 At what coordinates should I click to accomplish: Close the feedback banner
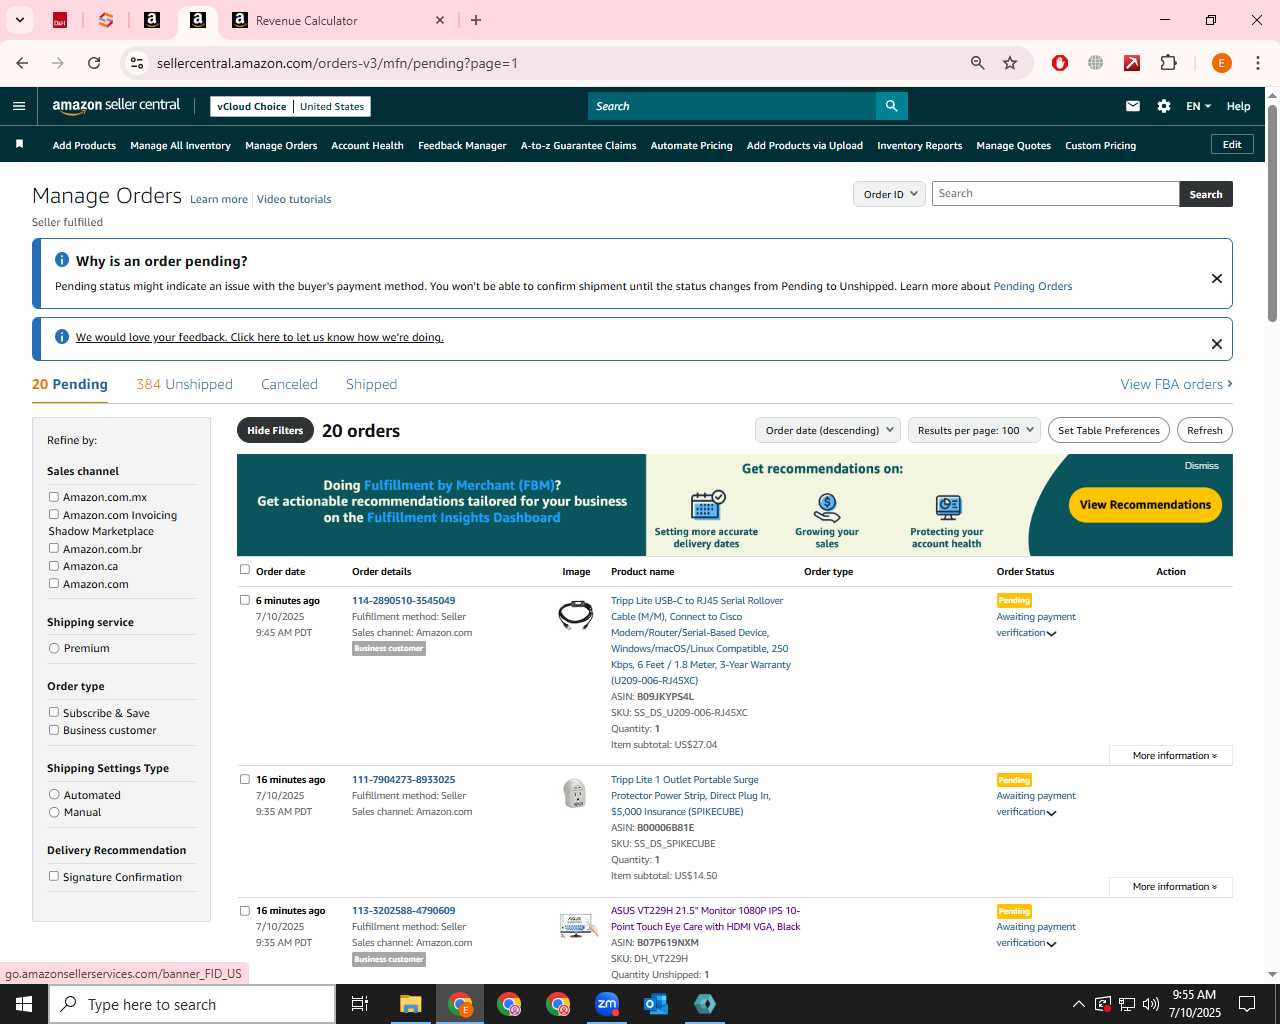1217,344
